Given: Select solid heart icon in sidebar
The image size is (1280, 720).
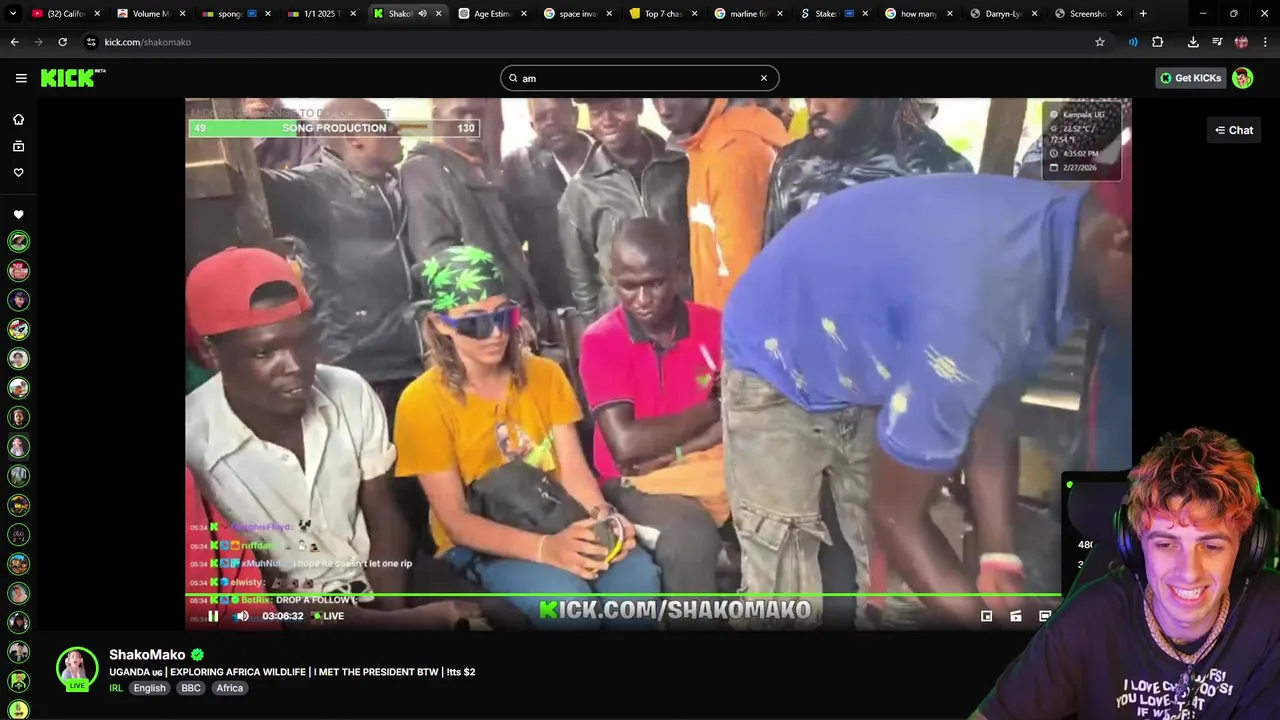Looking at the screenshot, I should click(18, 215).
